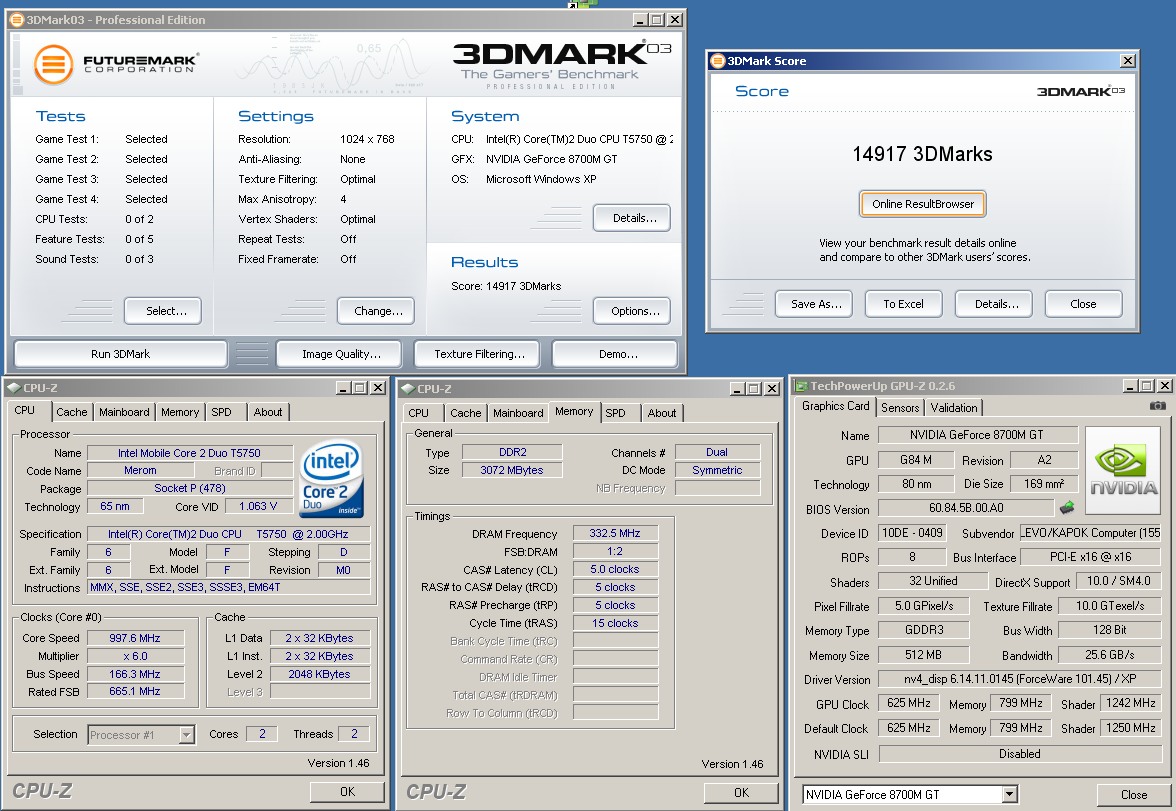Viewport: 1176px width, 811px height.
Task: Click the 14917 3DMarks score text
Action: point(922,155)
